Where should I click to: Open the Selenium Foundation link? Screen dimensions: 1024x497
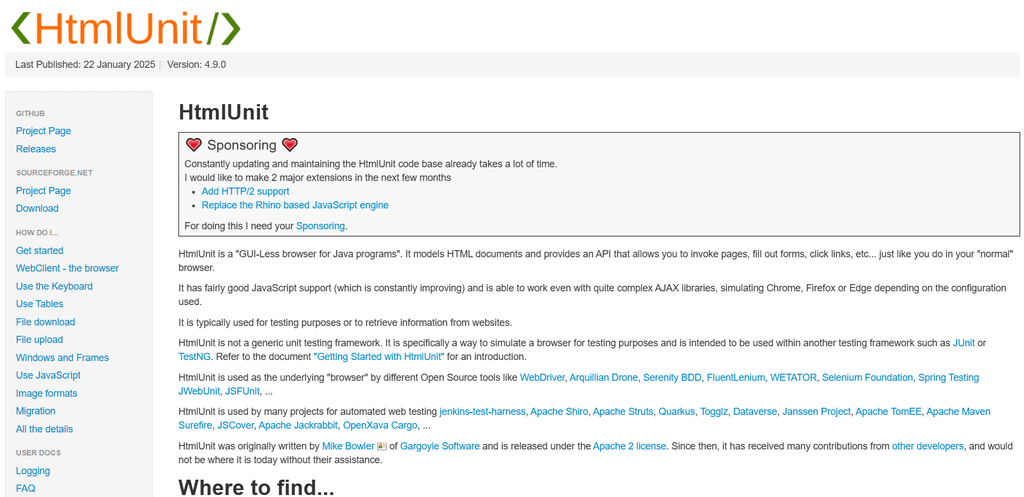coord(867,377)
